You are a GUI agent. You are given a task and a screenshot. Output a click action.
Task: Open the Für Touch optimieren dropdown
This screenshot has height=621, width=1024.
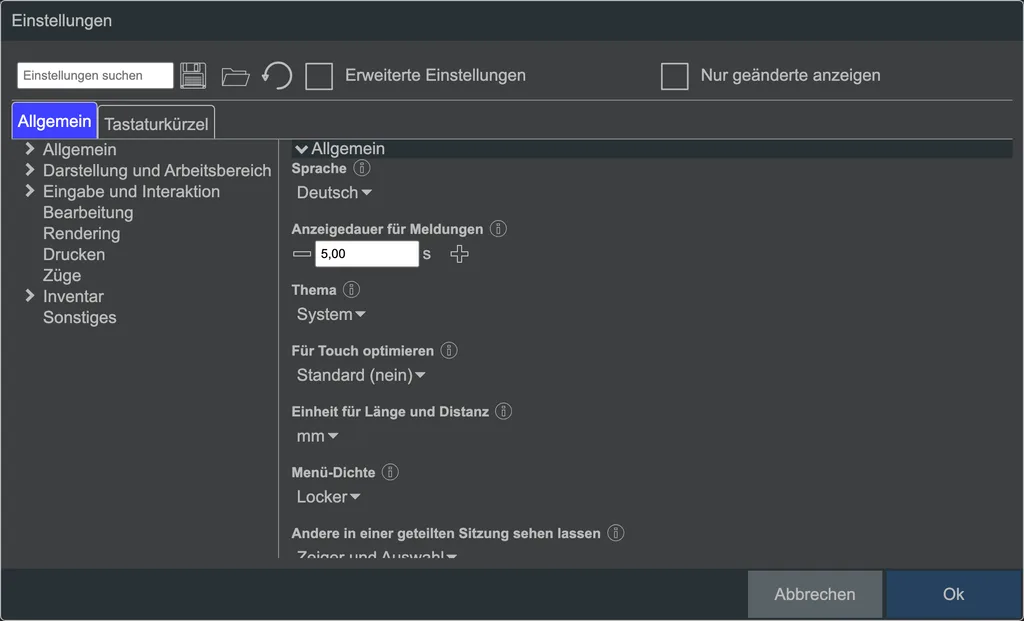pyautogui.click(x=360, y=375)
